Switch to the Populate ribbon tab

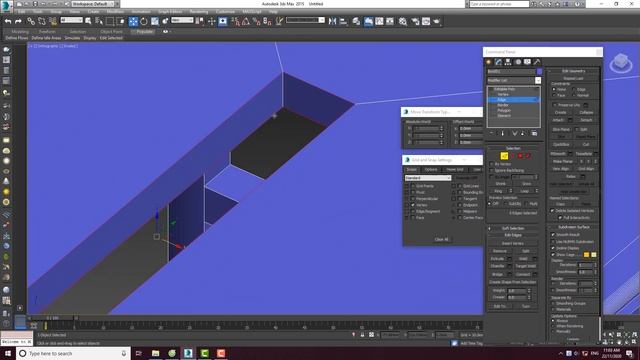click(144, 31)
